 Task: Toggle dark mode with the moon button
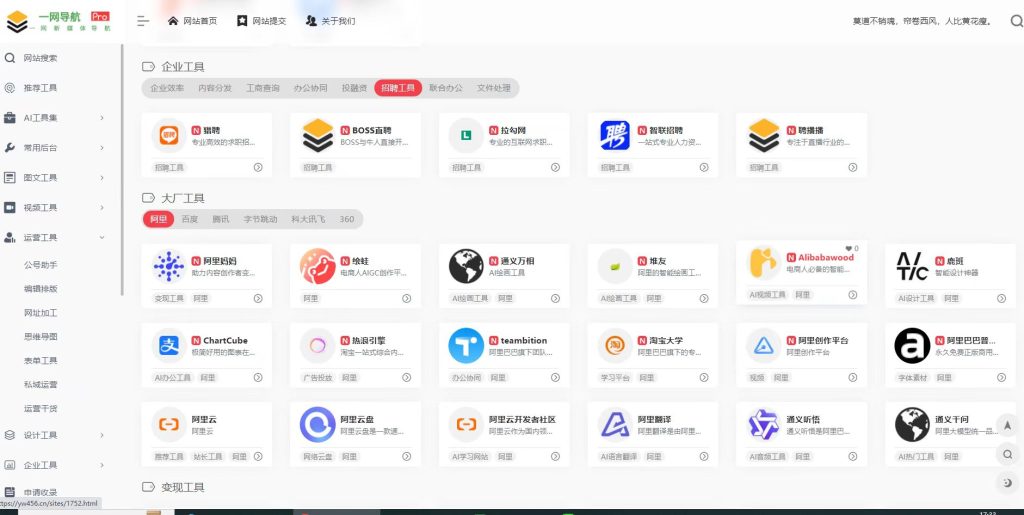point(1008,482)
